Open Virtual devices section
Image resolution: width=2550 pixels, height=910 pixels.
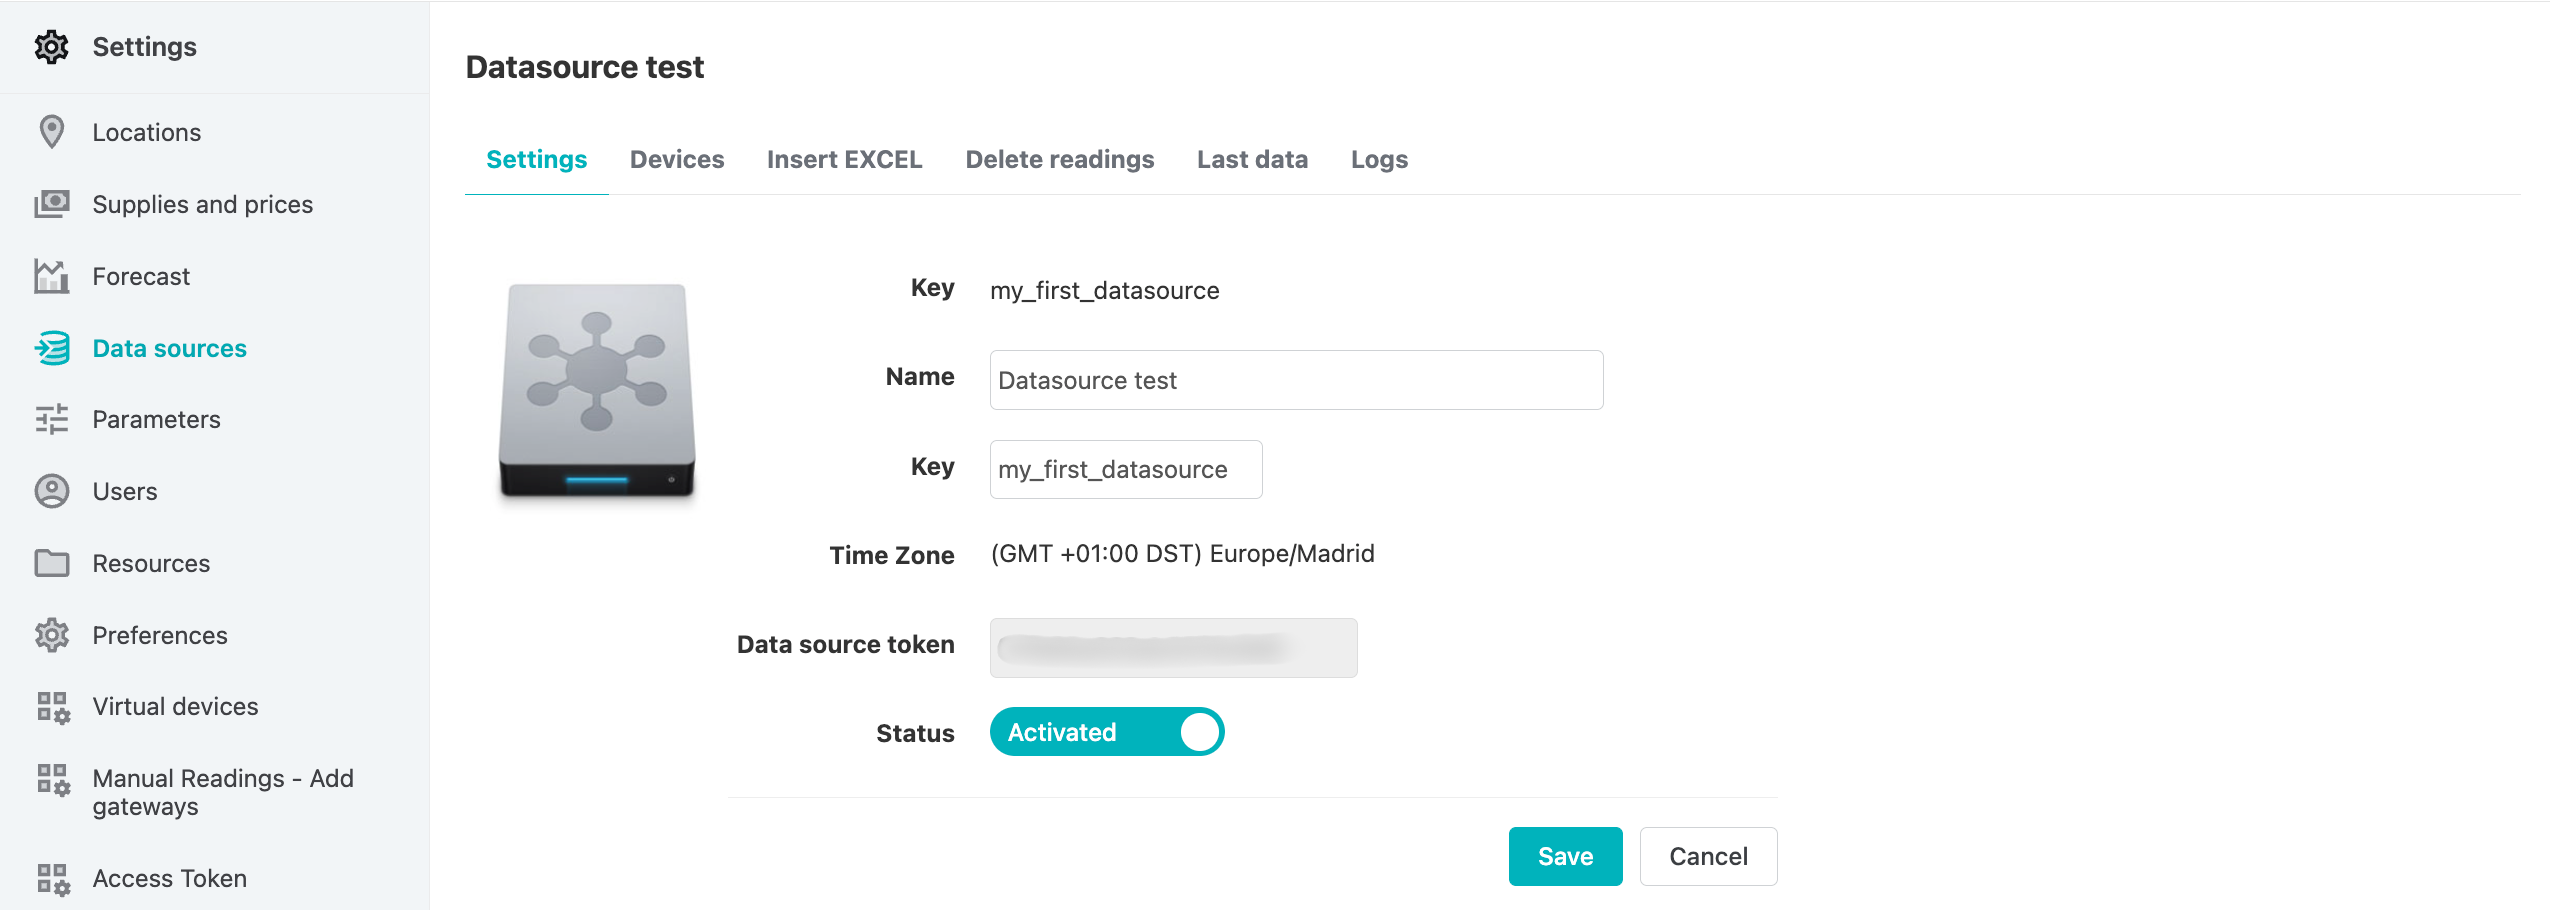[175, 706]
